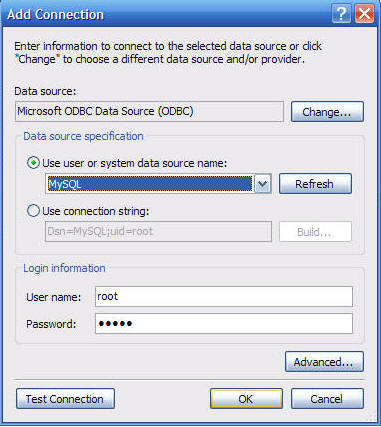Click the Microsoft ODBC Data Source field

[149, 111]
